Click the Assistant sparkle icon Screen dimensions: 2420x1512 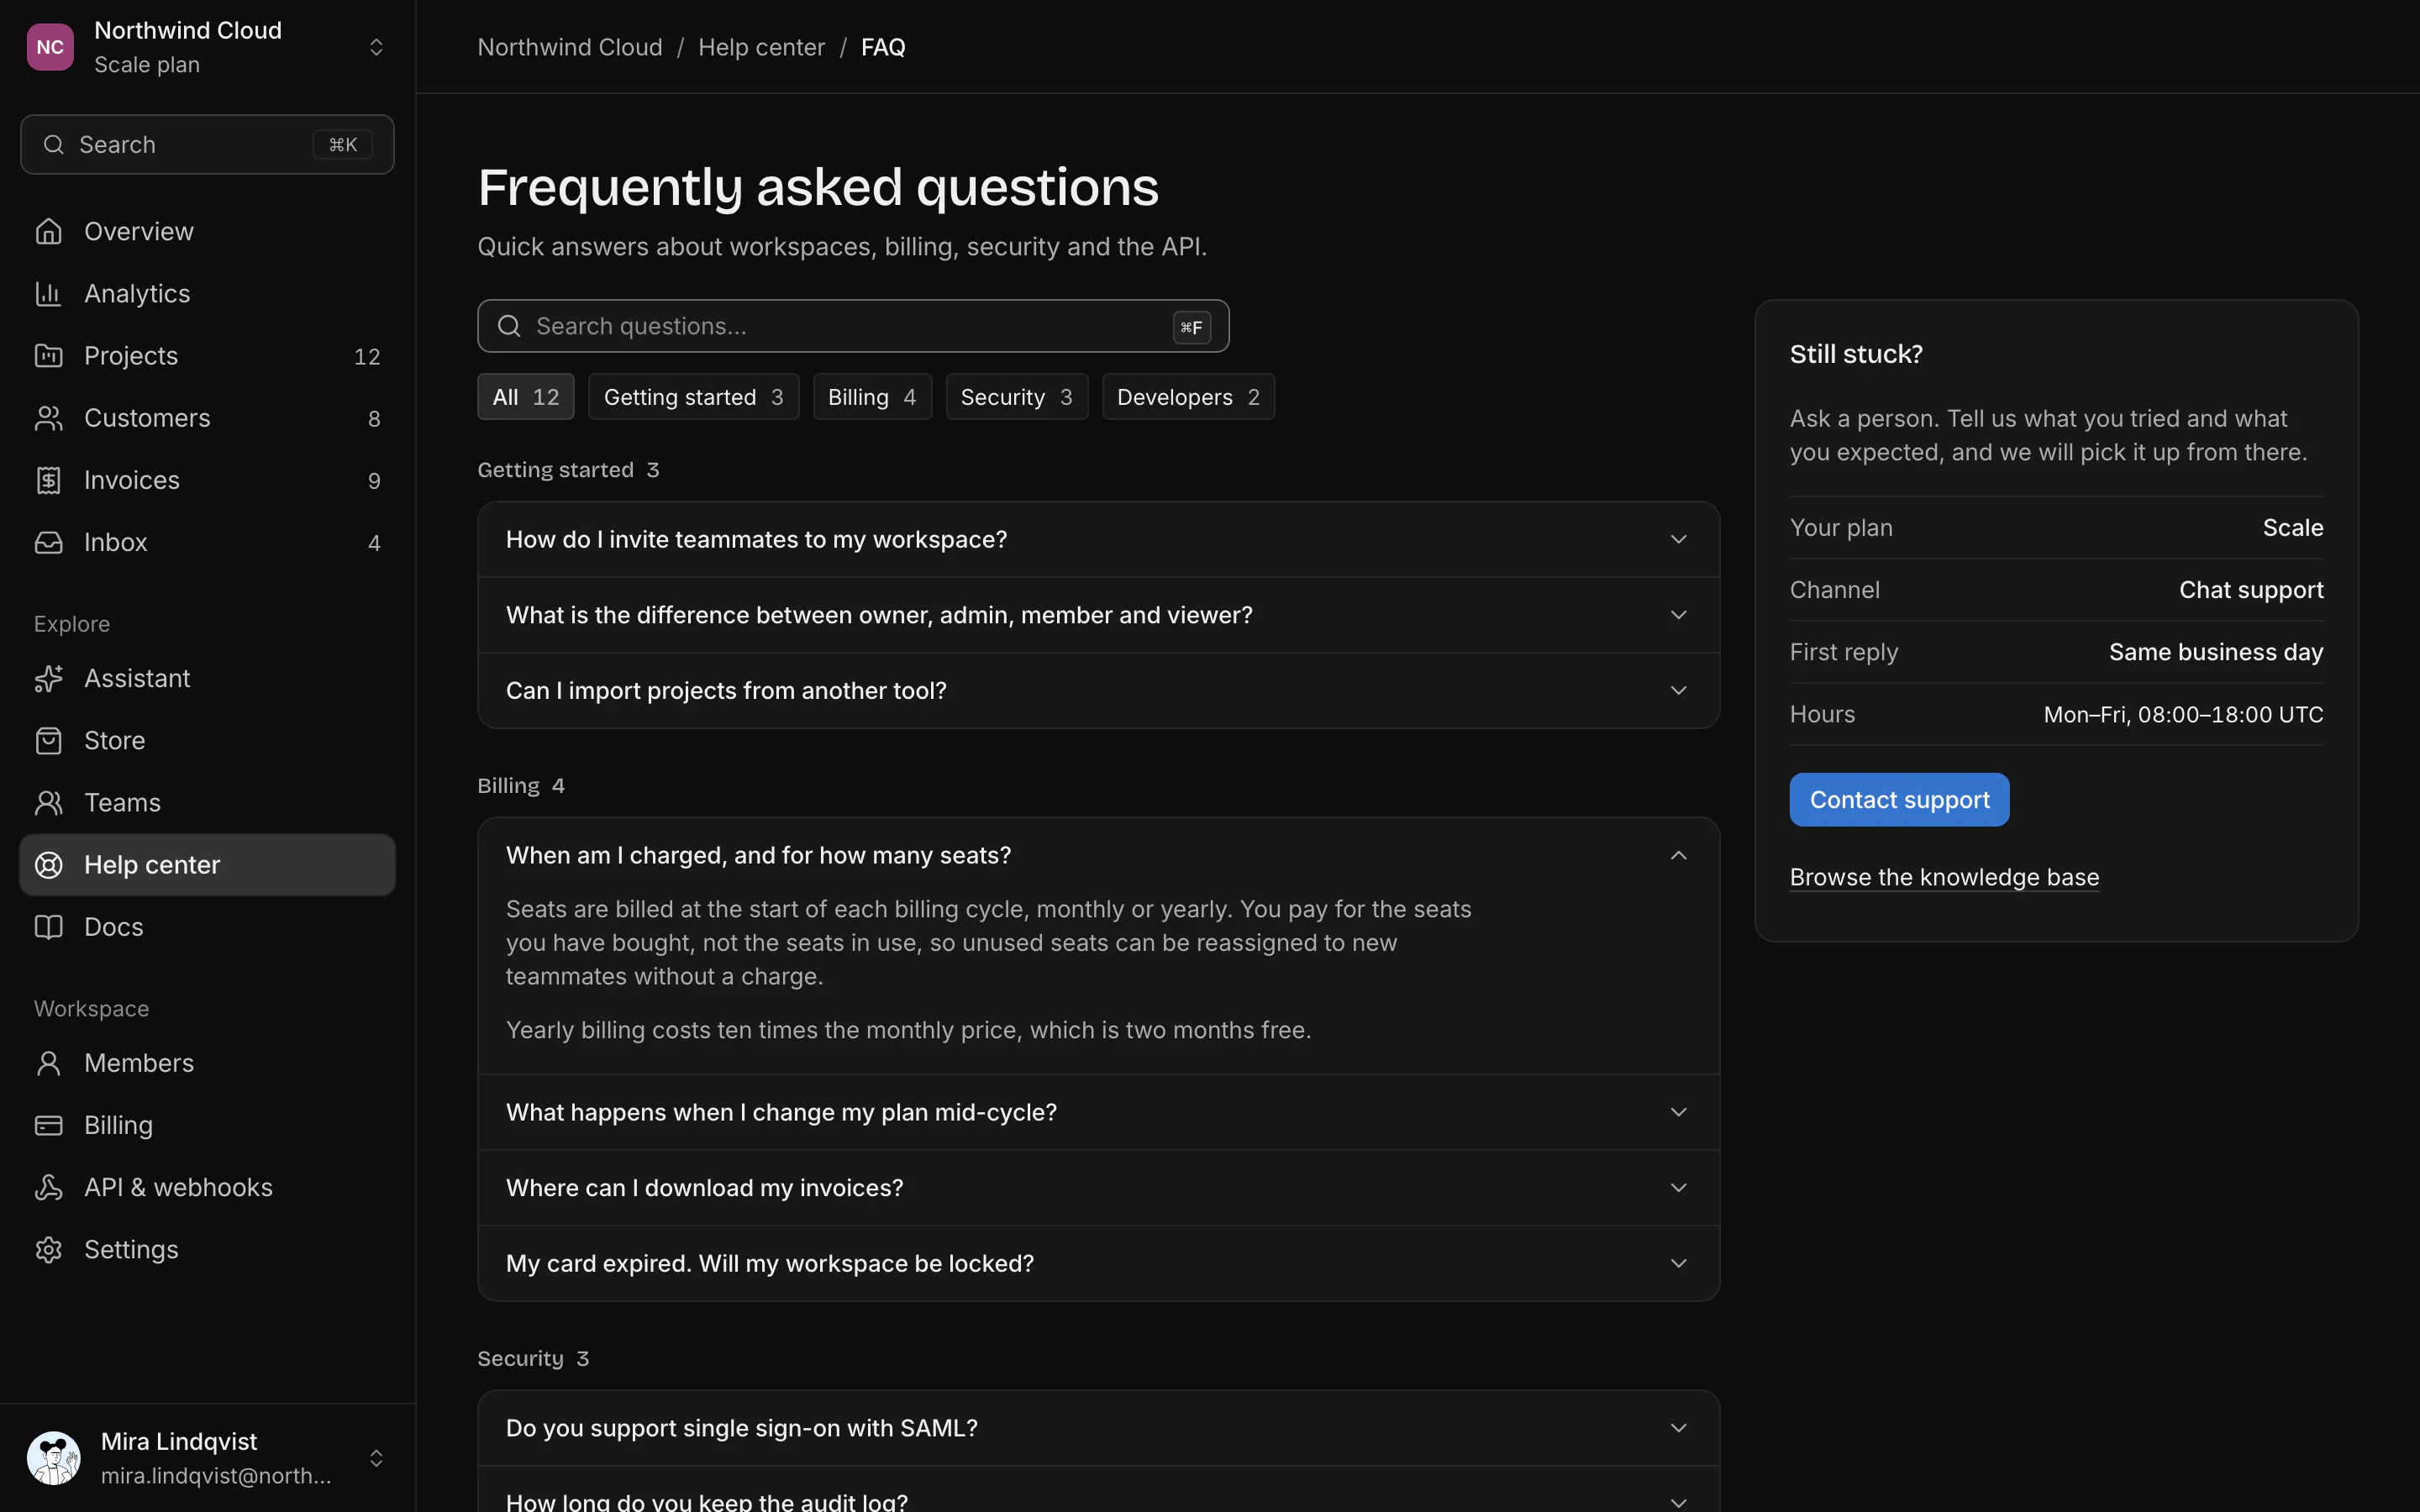[48, 678]
